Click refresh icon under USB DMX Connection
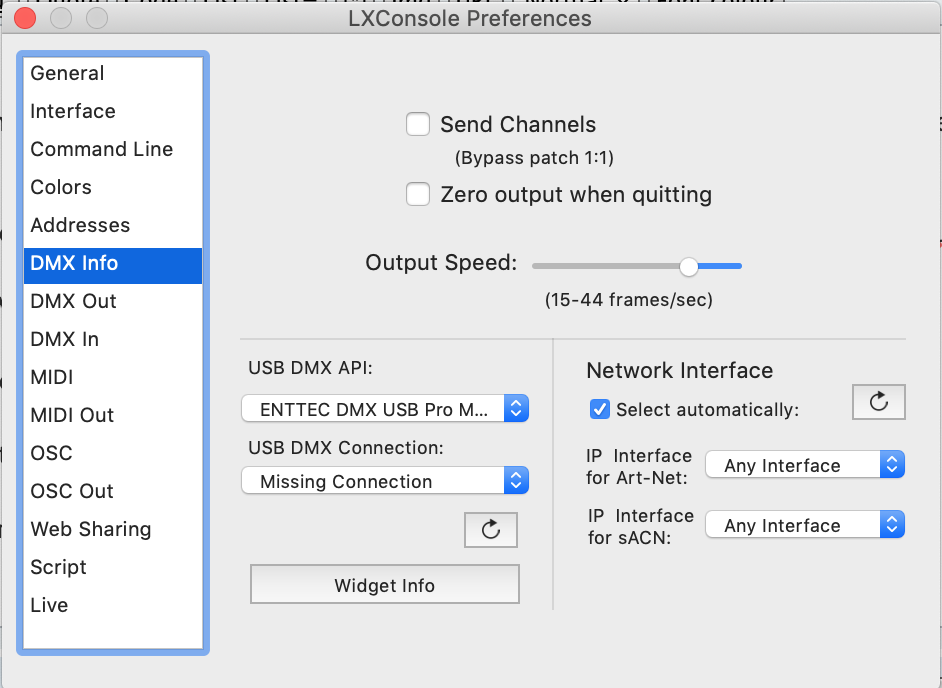Image resolution: width=942 pixels, height=688 pixels. (x=491, y=529)
